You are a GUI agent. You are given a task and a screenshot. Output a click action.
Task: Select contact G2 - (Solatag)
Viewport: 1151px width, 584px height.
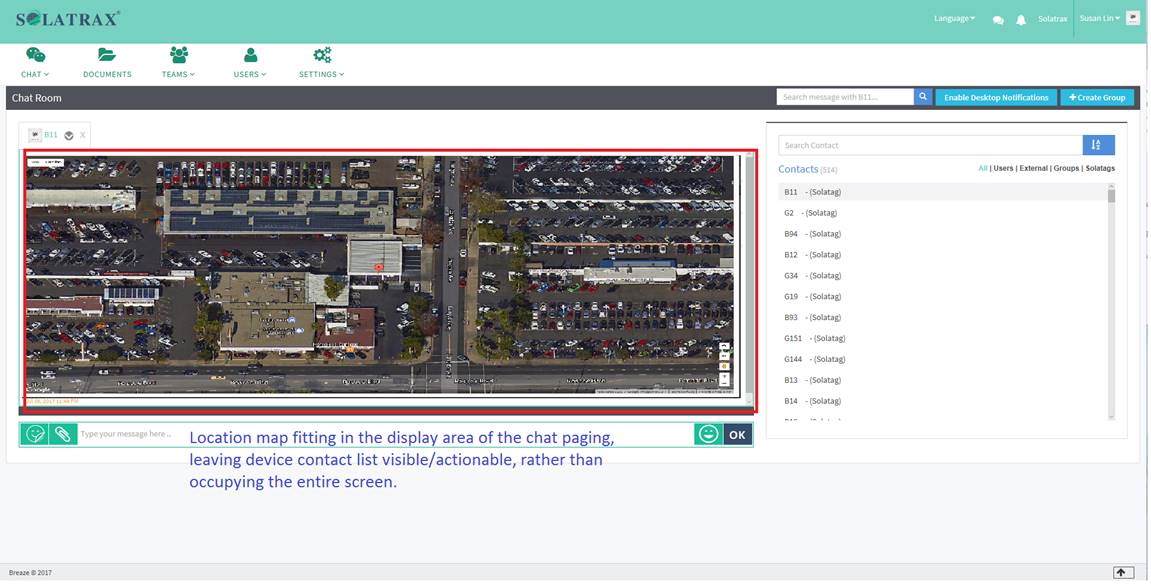[943, 213]
